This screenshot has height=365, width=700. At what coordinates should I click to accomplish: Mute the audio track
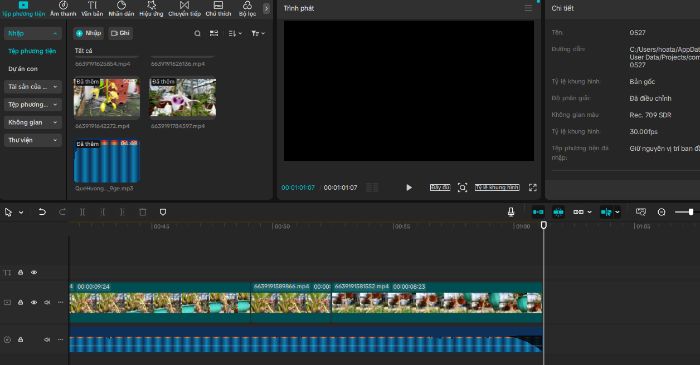47,340
